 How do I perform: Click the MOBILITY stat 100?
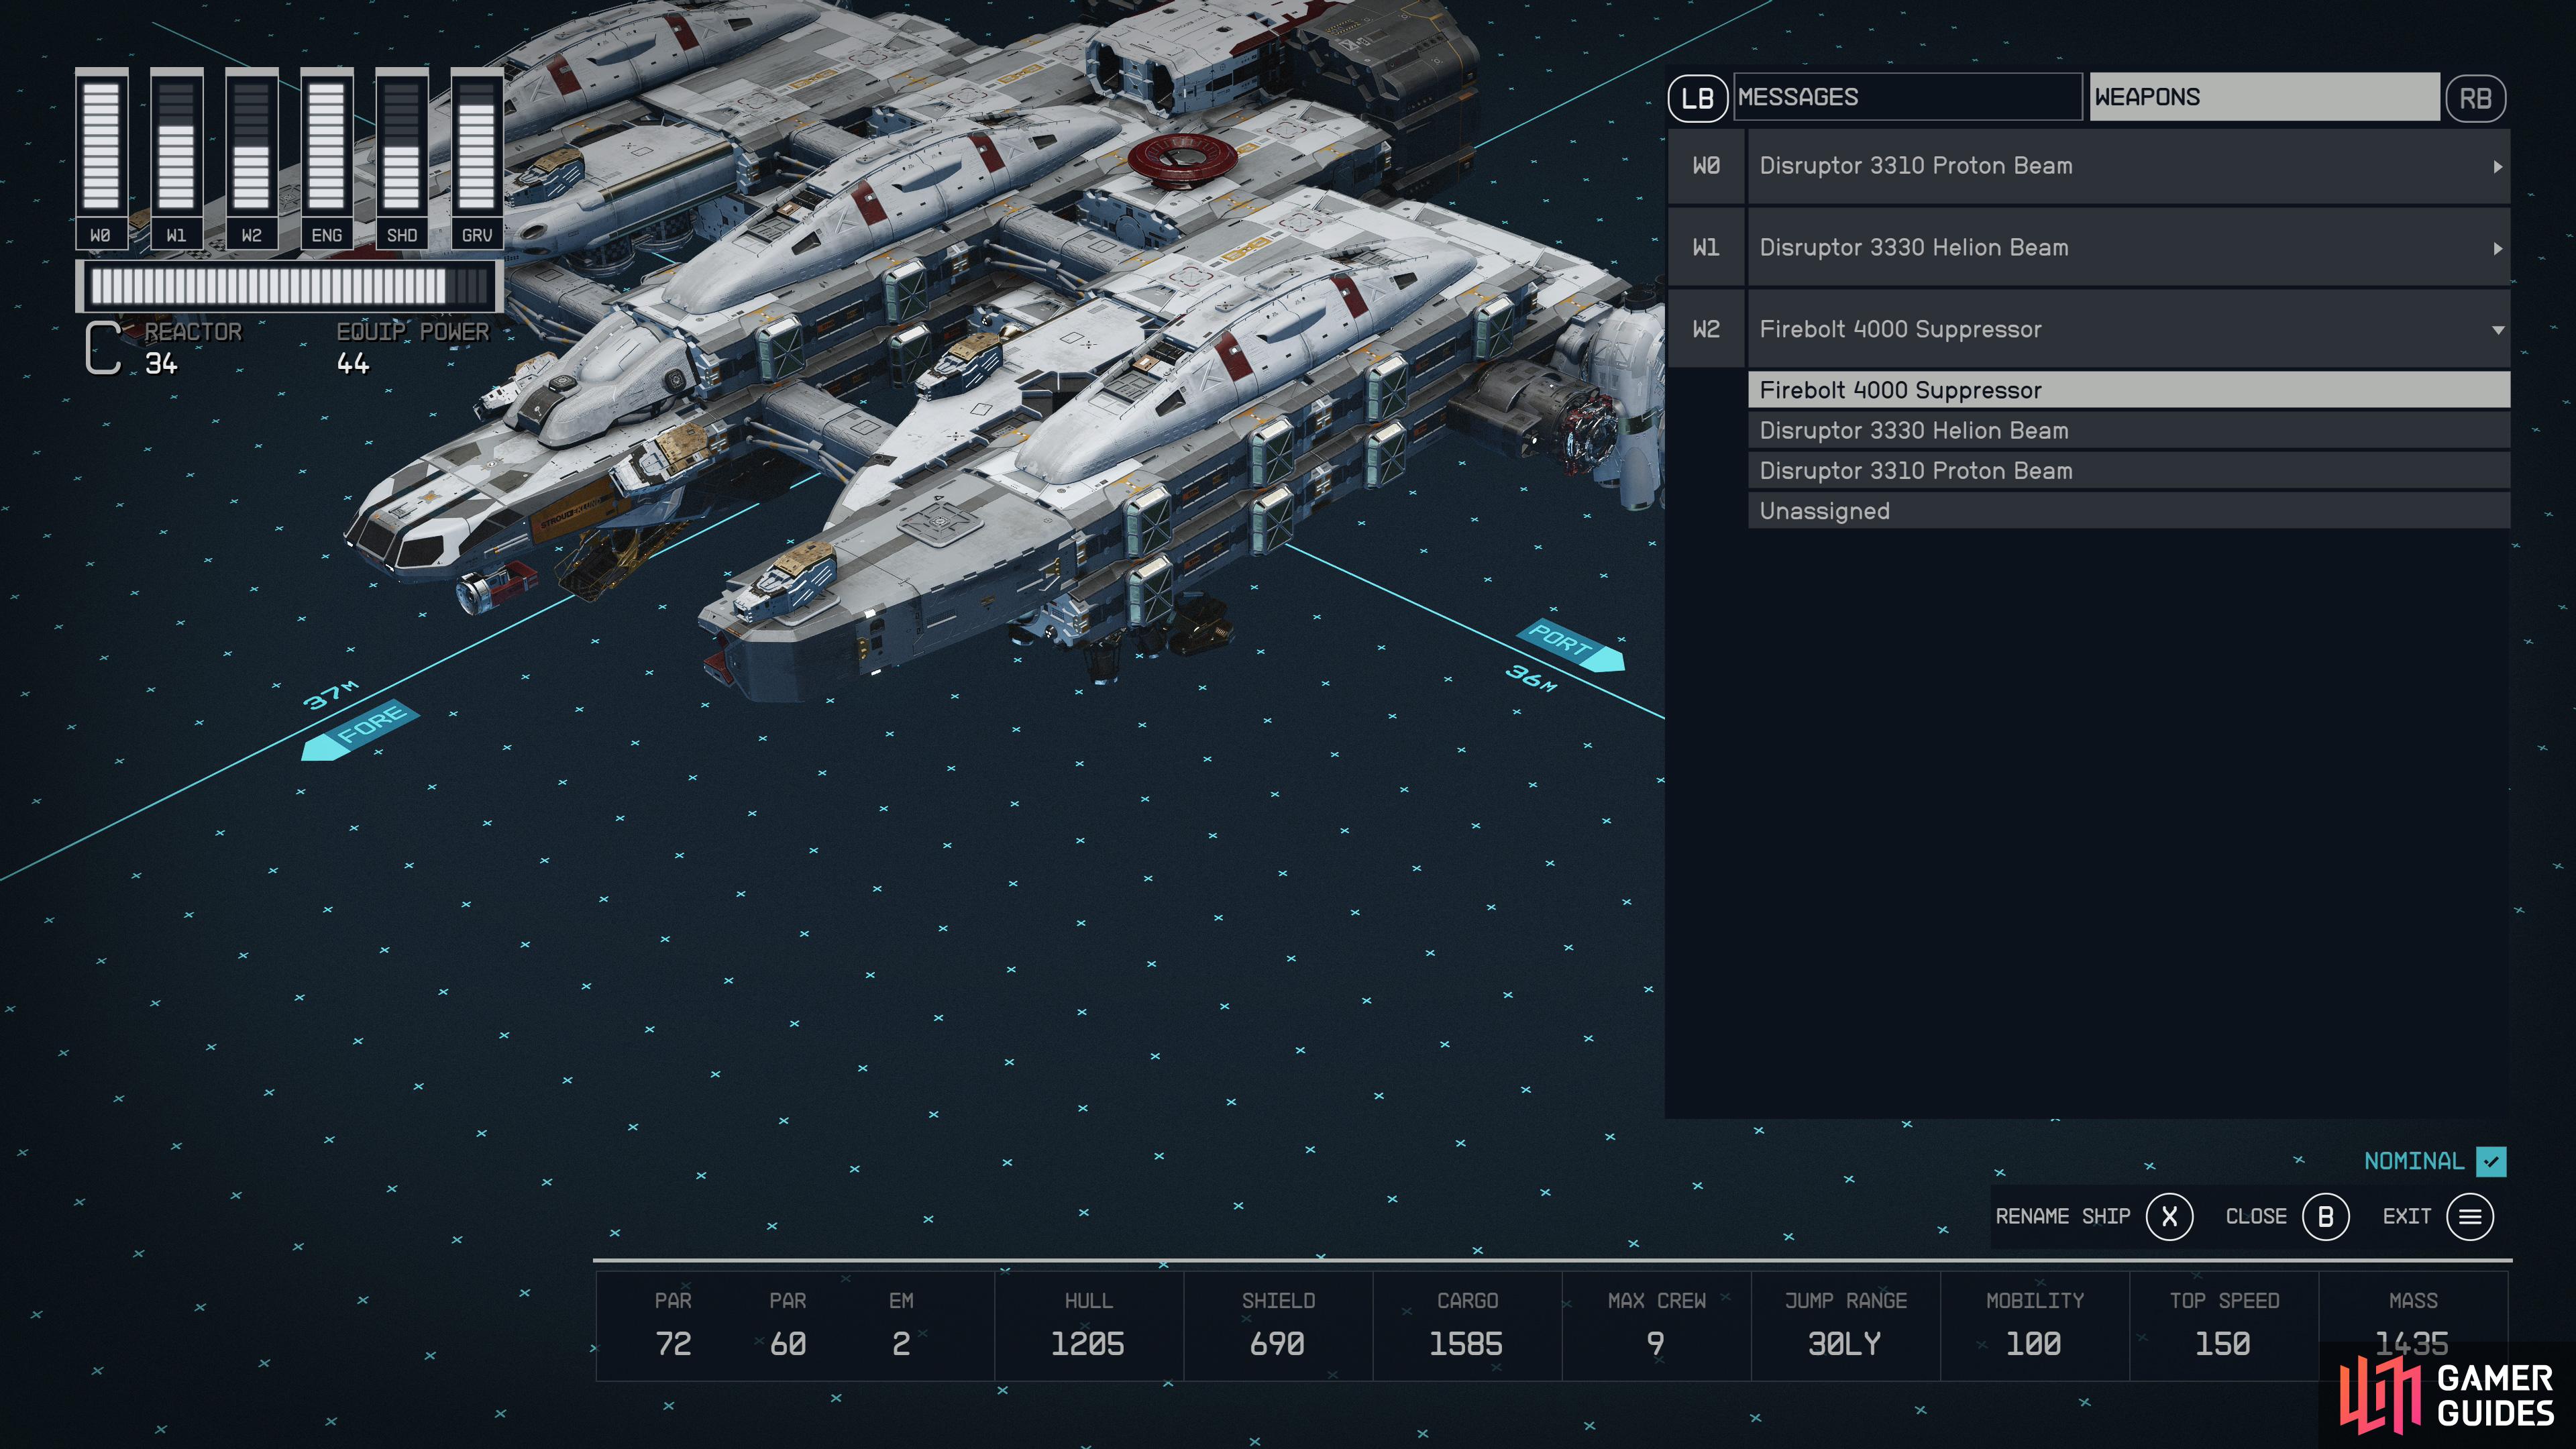pyautogui.click(x=2034, y=1344)
